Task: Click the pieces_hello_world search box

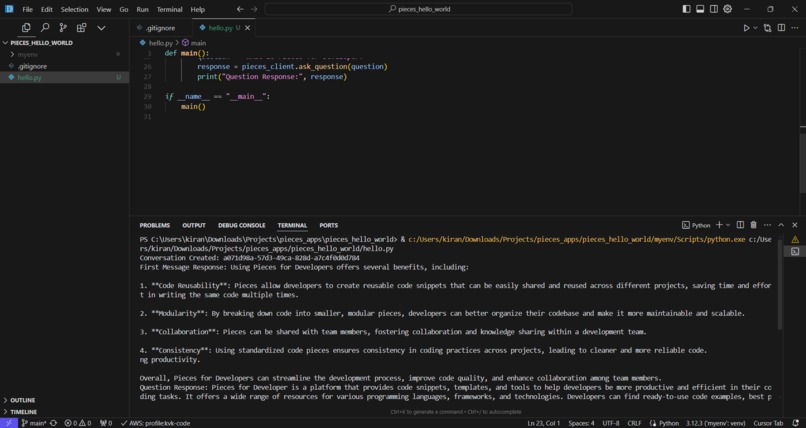Action: click(x=418, y=9)
